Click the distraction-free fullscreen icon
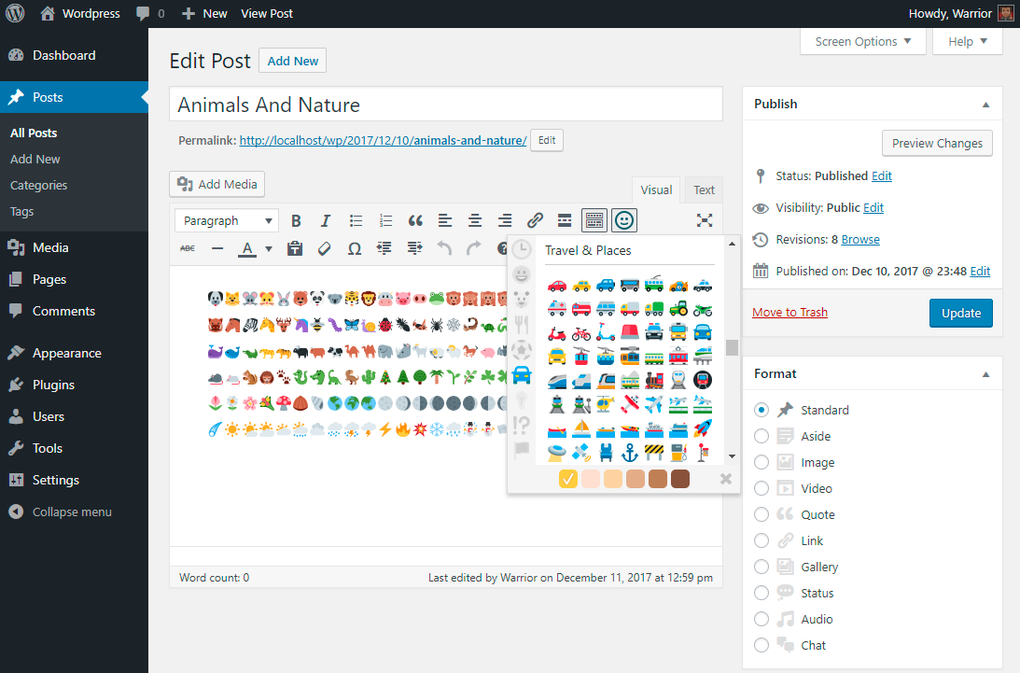 click(704, 220)
